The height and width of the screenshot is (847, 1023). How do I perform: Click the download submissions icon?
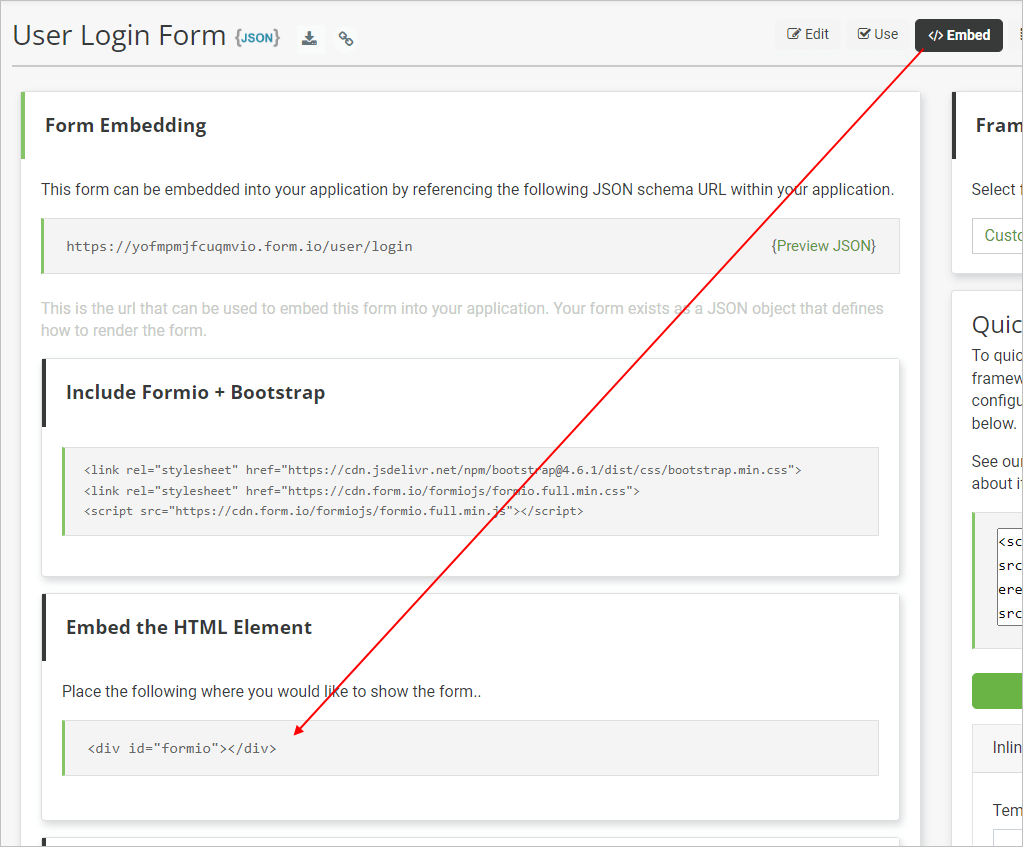click(x=309, y=37)
